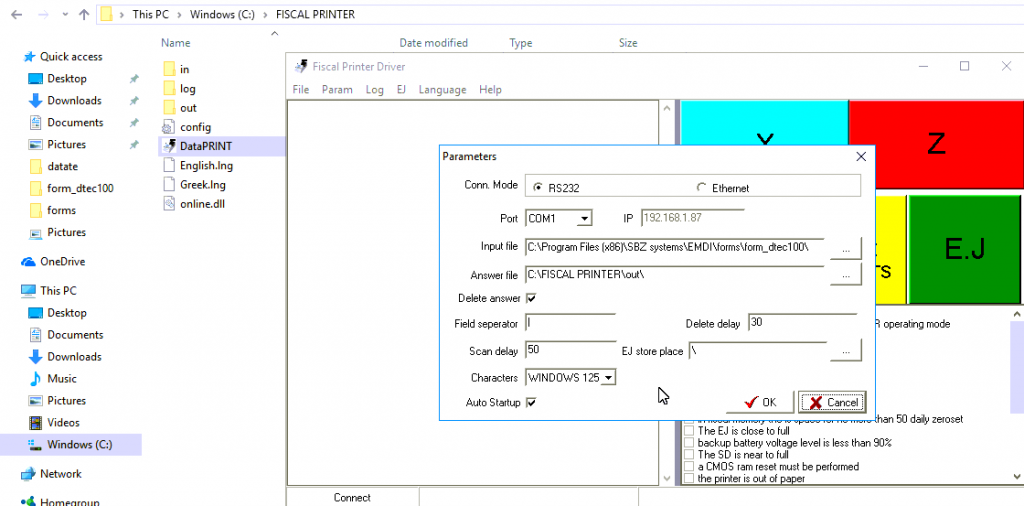Select the Ethernet connection mode
Image resolution: width=1024 pixels, height=506 pixels.
tap(702, 188)
